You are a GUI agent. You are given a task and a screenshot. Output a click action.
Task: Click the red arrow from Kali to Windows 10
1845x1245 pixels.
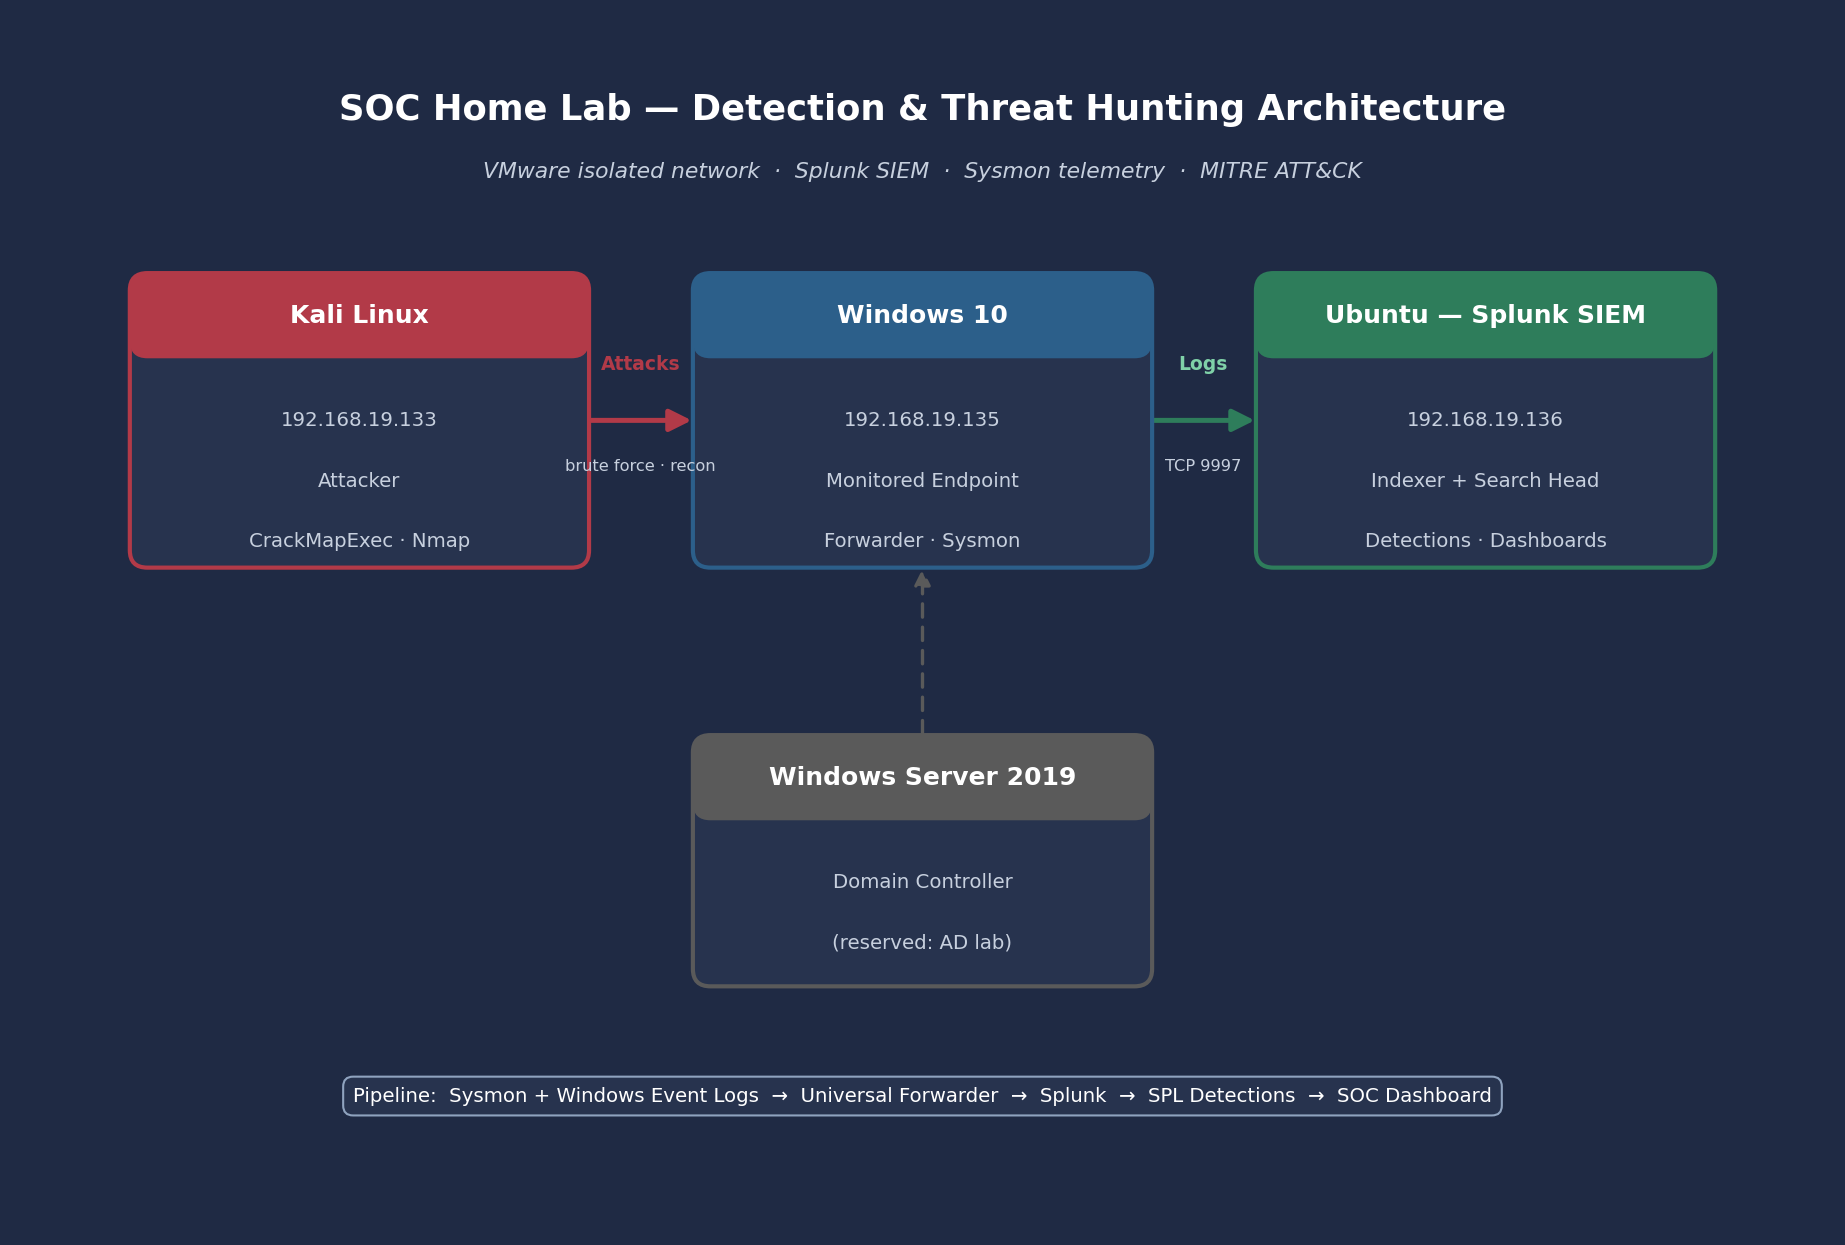coord(640,420)
